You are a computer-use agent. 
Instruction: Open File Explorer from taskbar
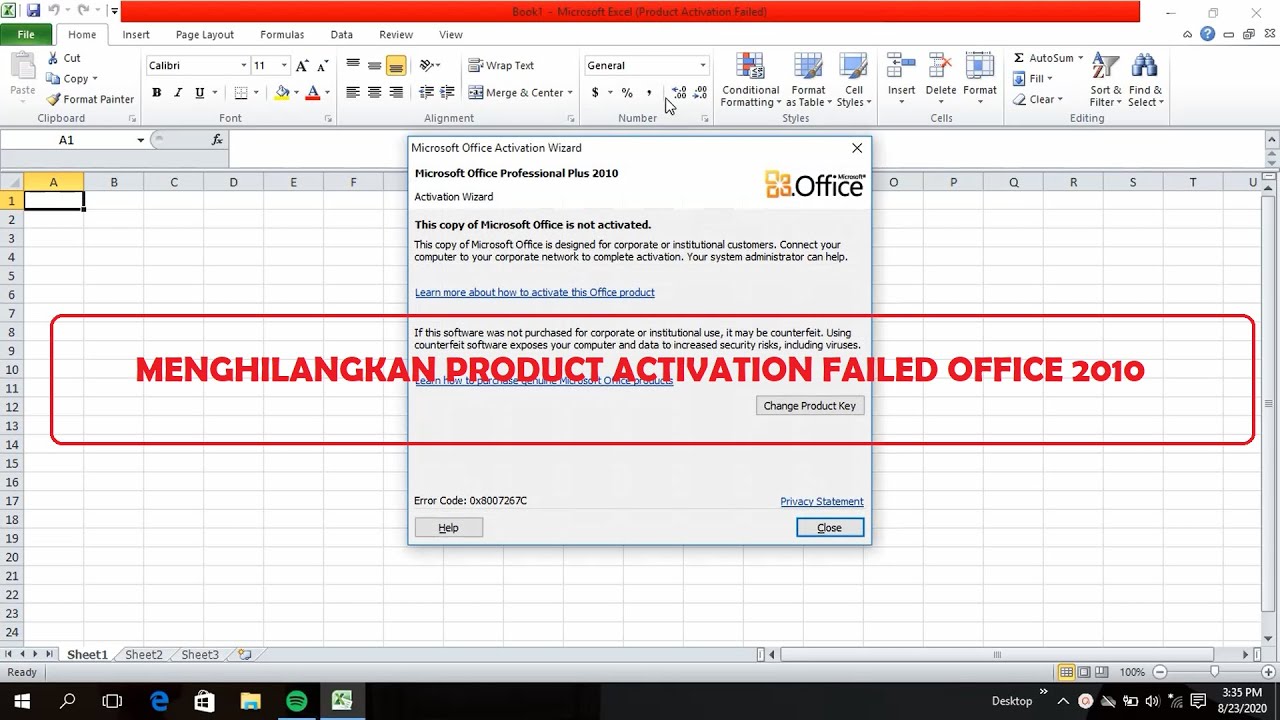coord(250,701)
